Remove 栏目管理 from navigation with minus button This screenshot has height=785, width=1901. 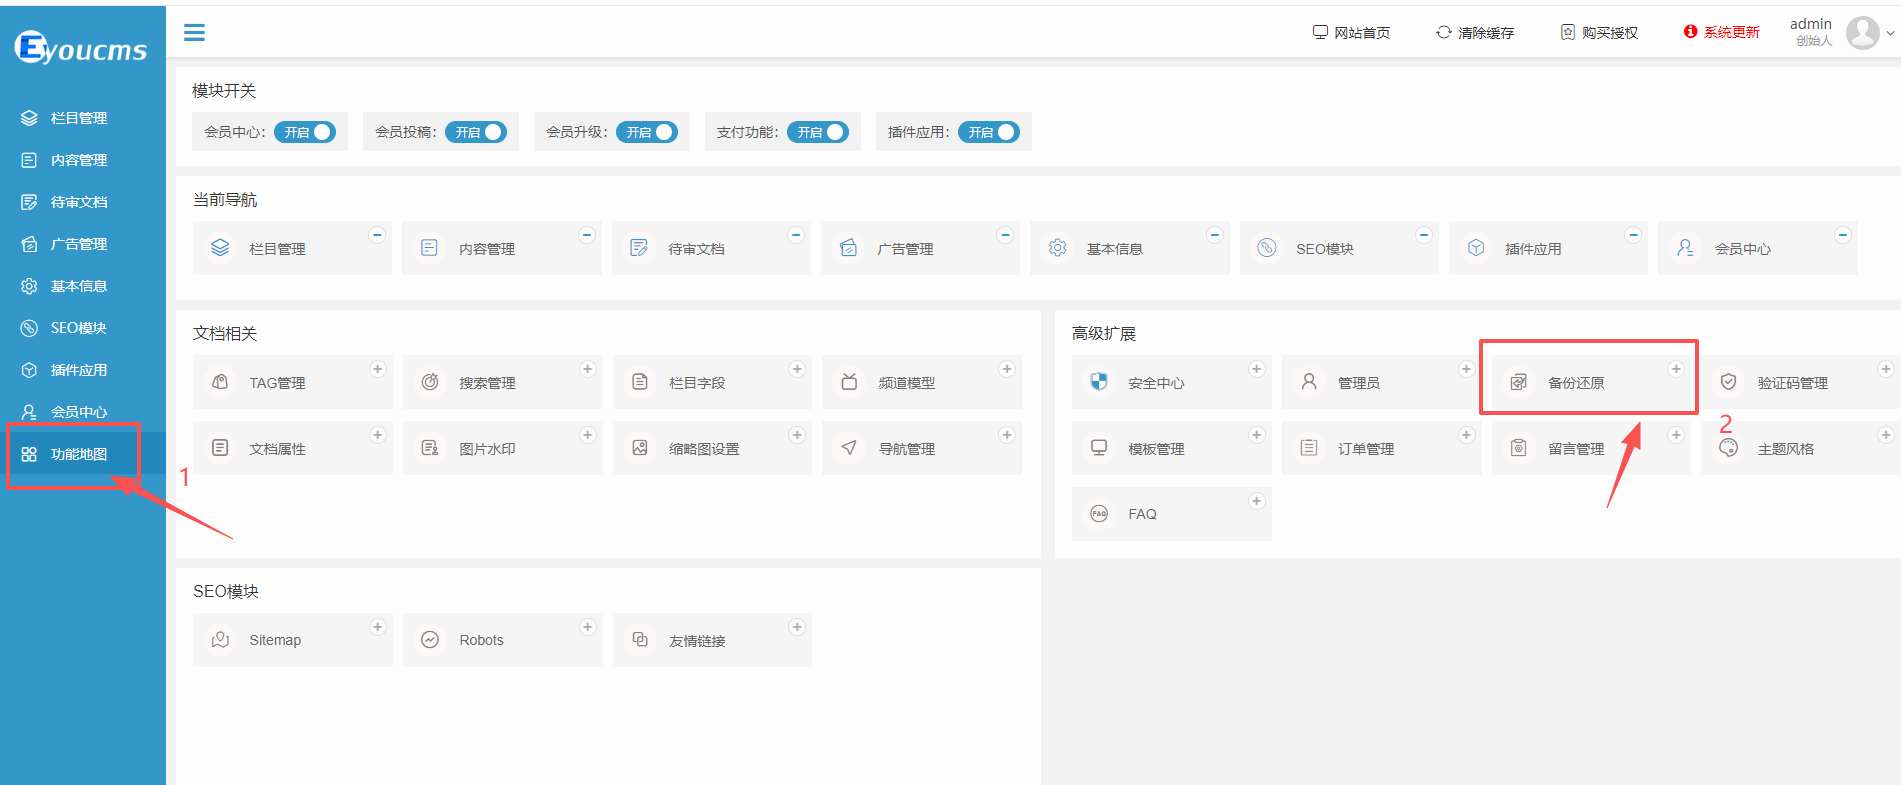(377, 235)
